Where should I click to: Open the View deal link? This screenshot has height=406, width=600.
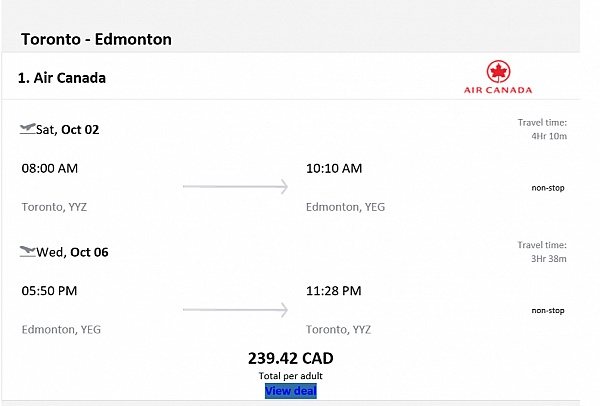pyautogui.click(x=290, y=391)
